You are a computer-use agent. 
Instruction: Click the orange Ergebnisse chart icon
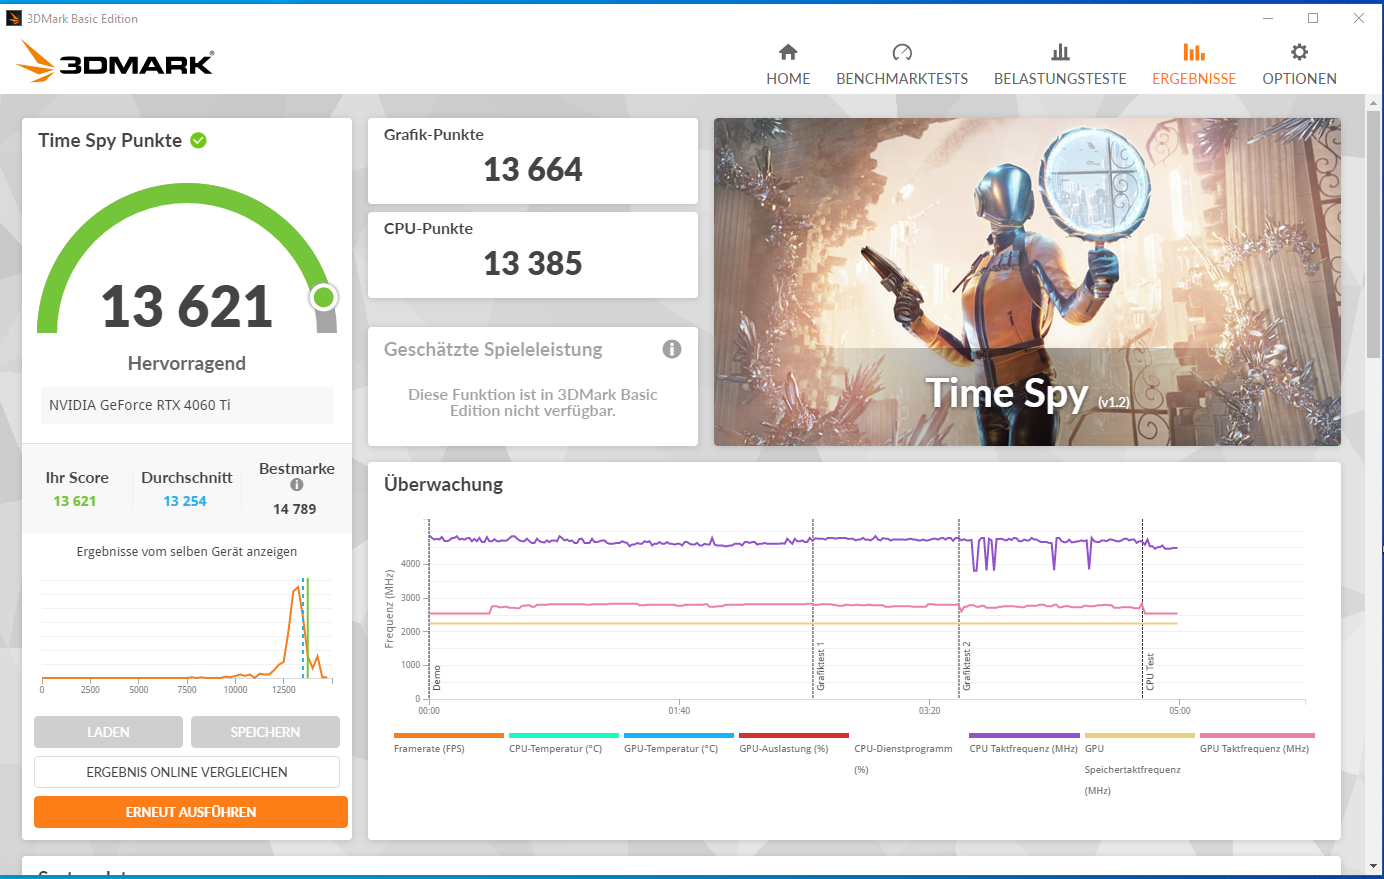coord(1194,52)
